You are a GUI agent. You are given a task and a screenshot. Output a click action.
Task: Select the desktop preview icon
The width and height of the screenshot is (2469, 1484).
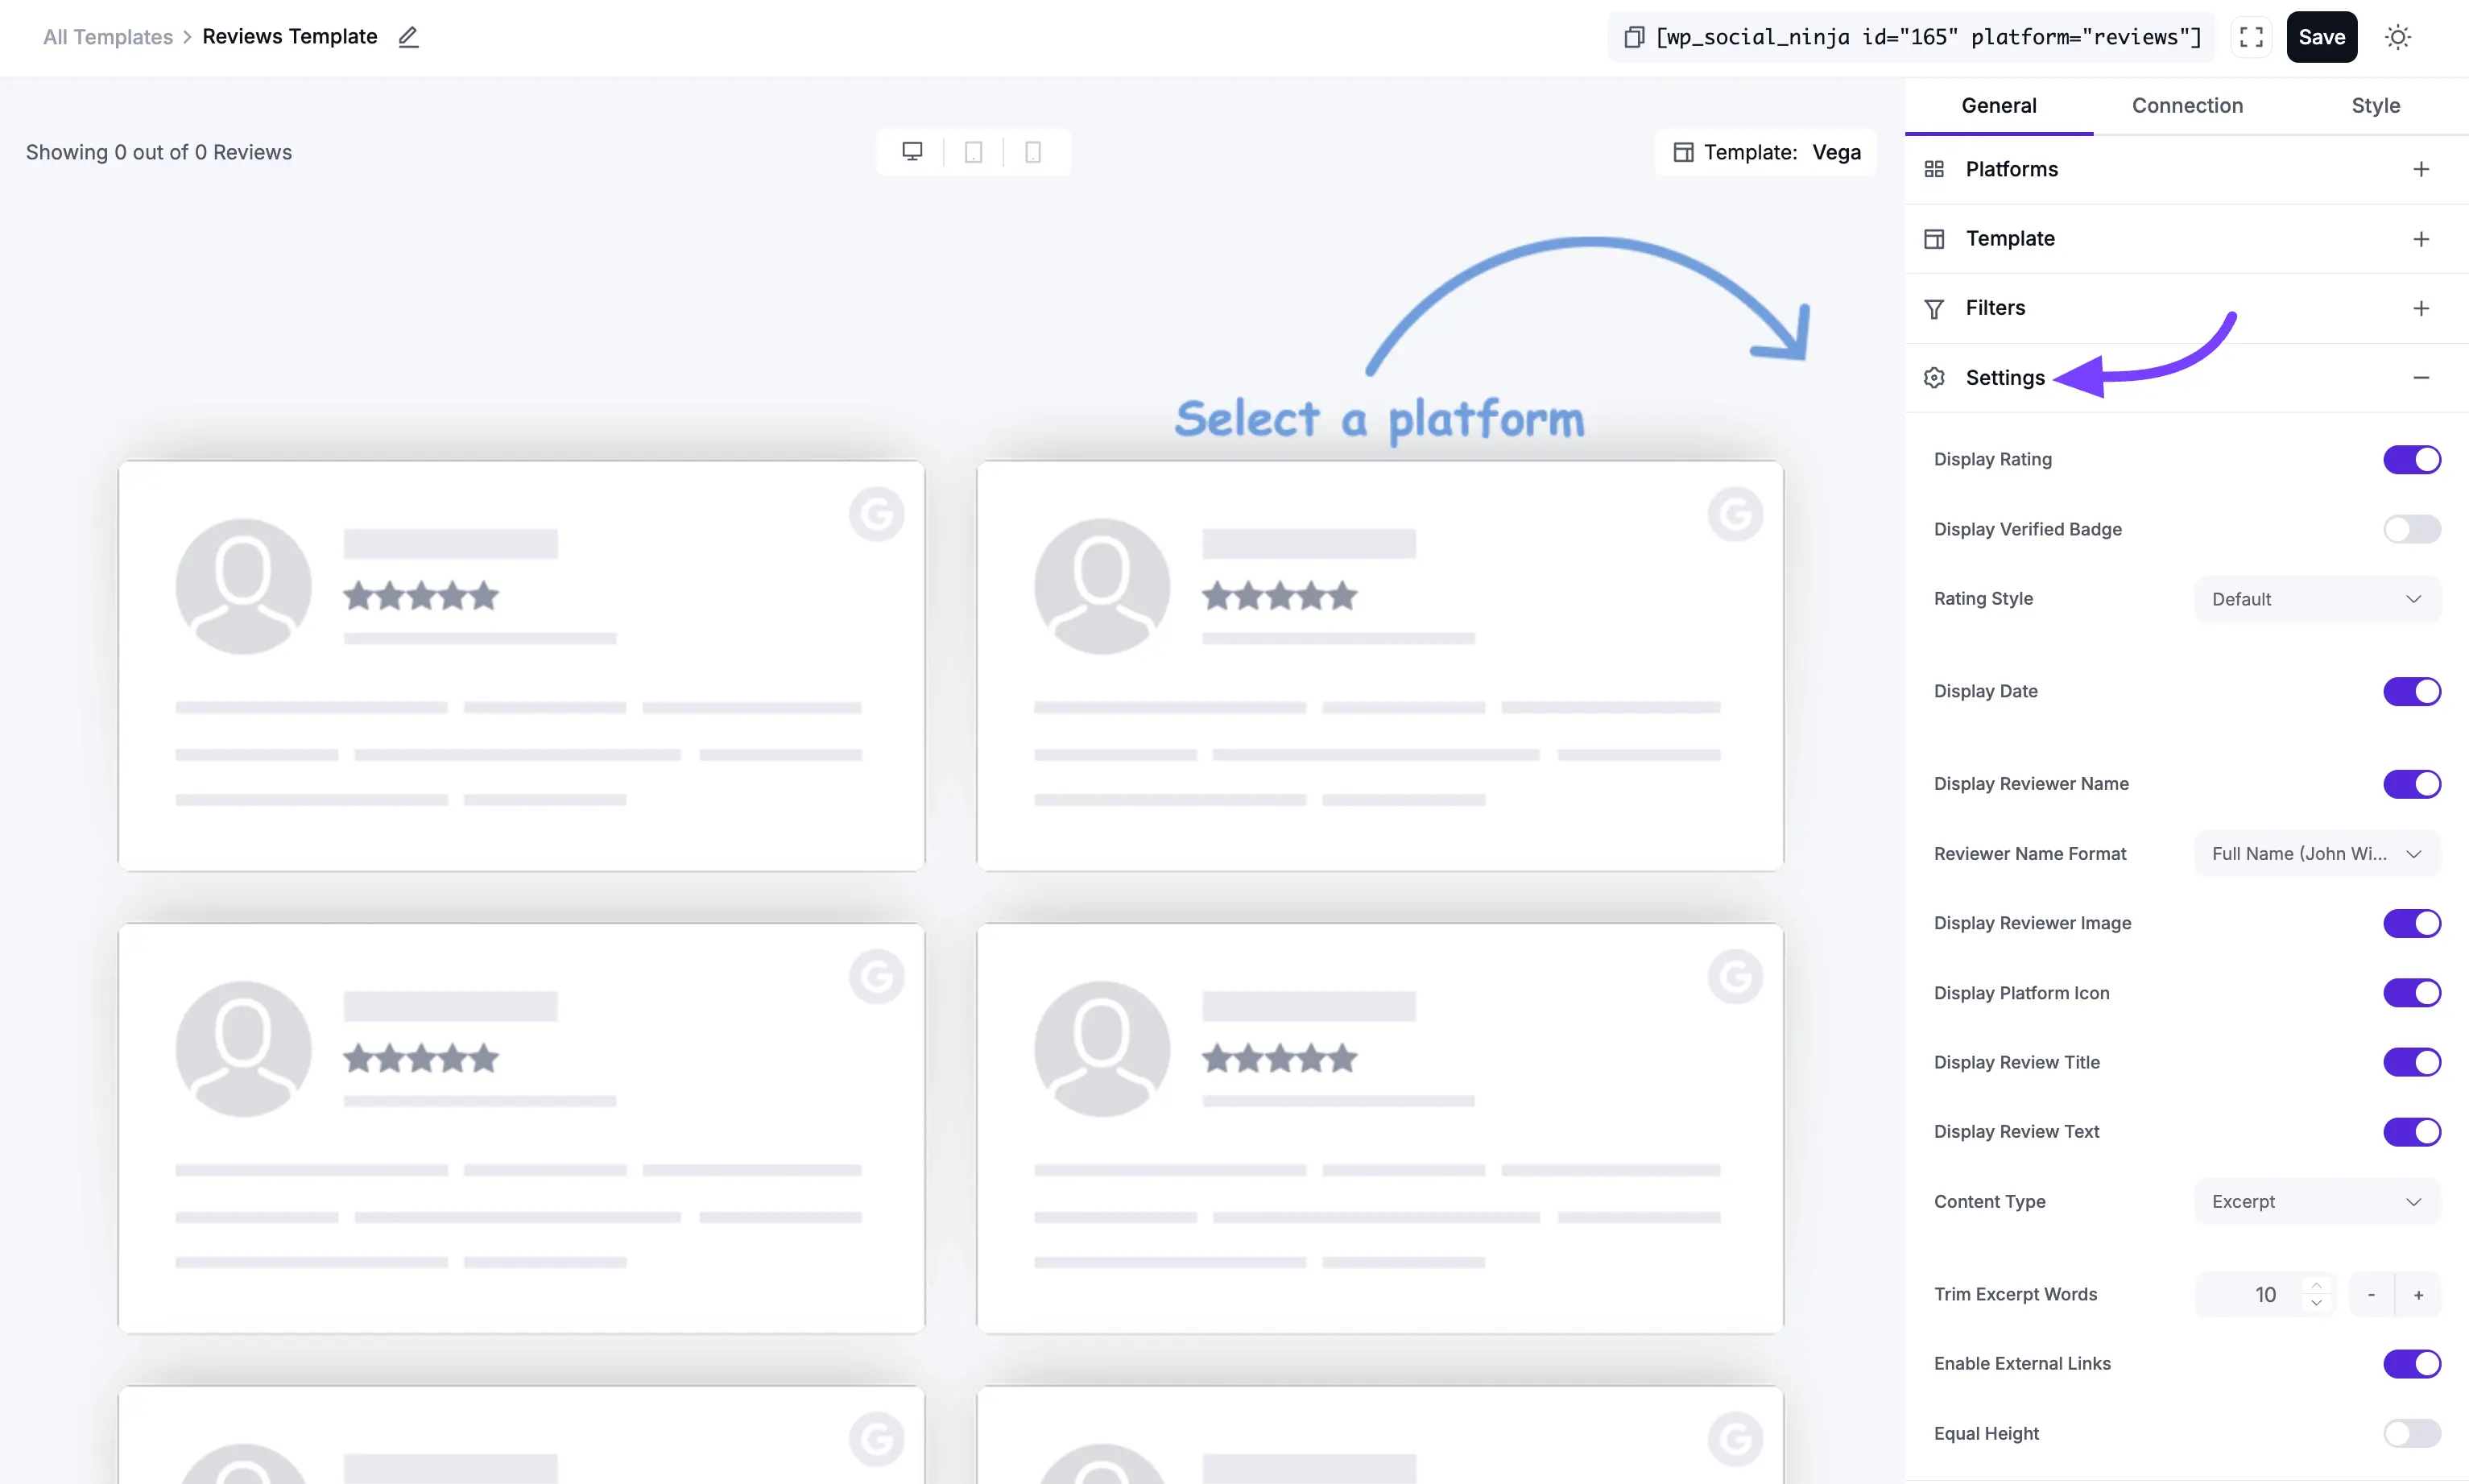(912, 151)
